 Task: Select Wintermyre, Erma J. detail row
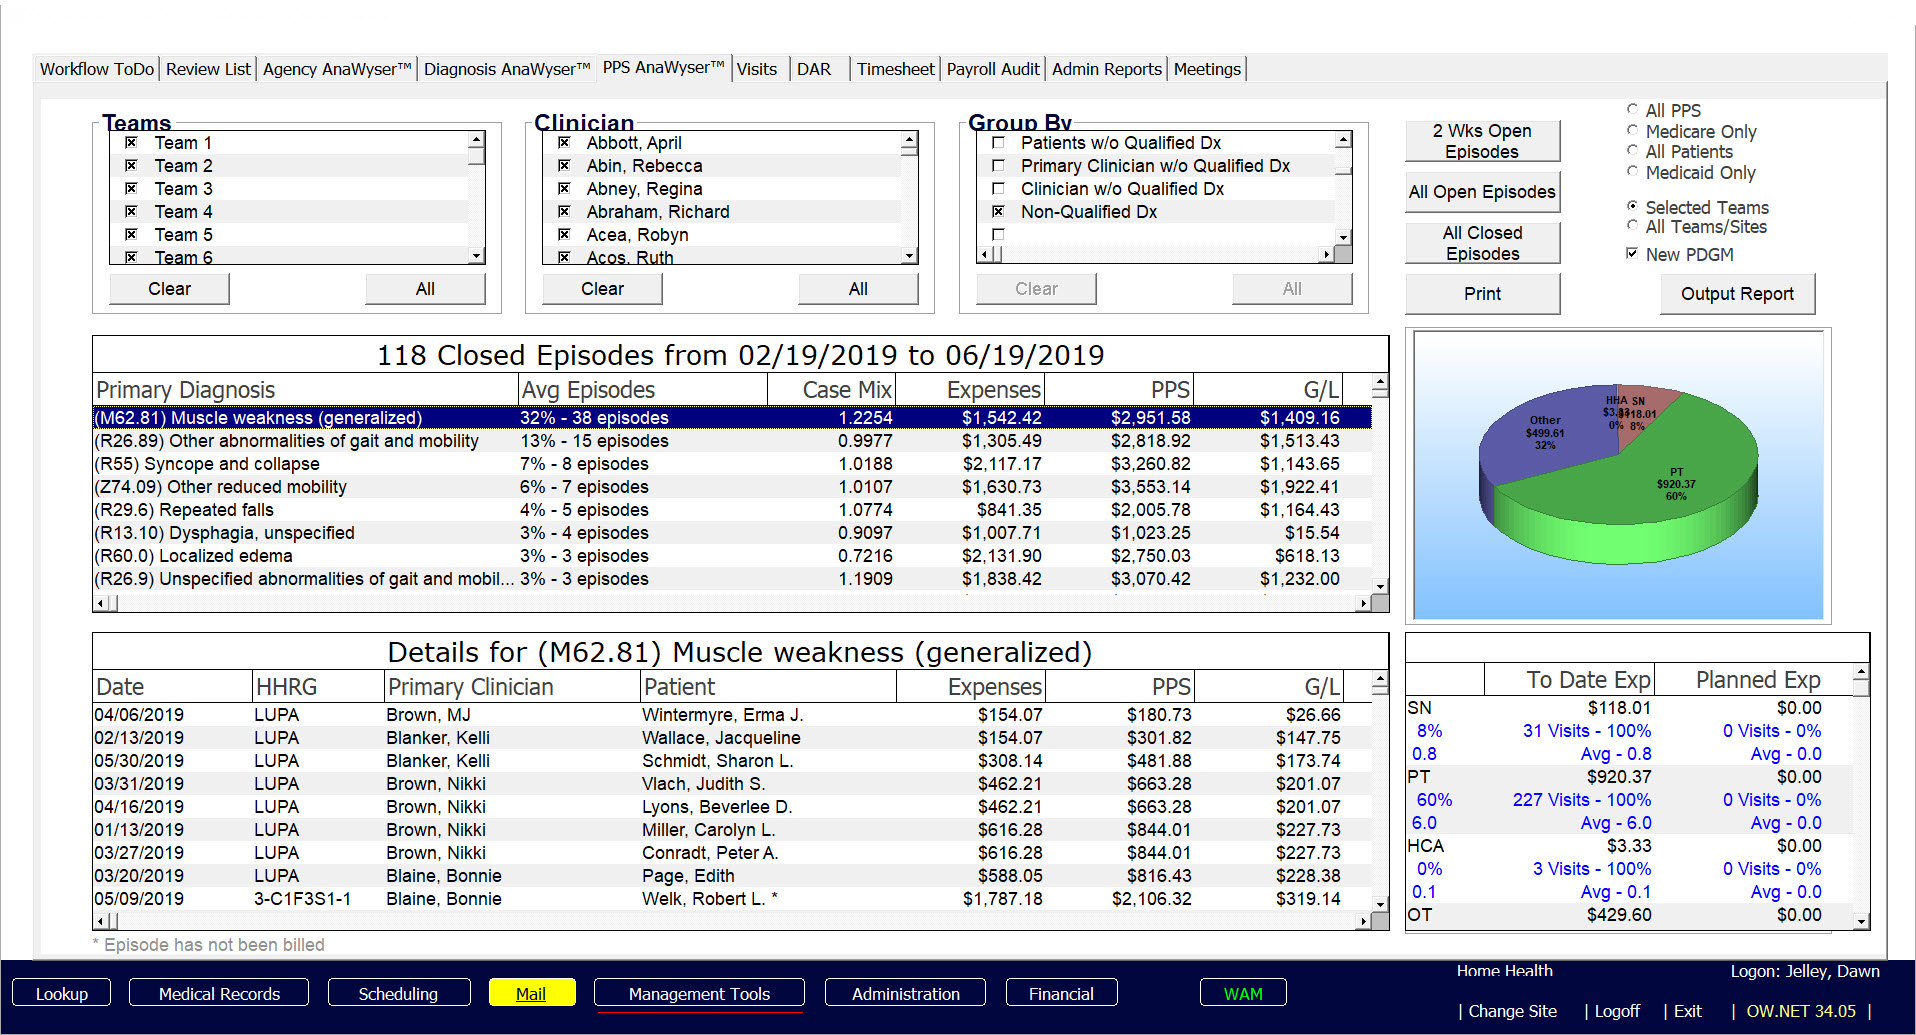(732, 715)
